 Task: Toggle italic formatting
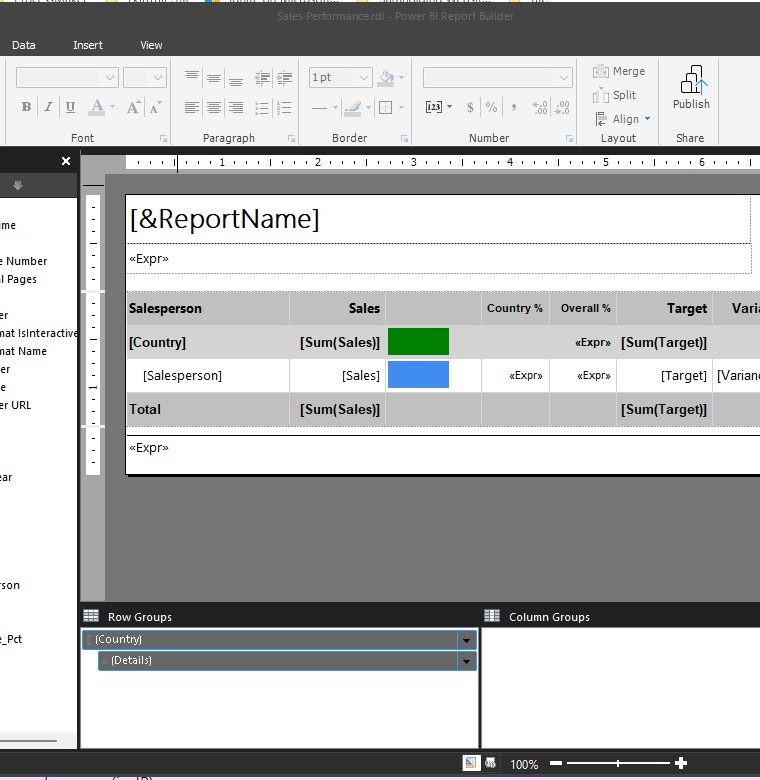point(48,107)
